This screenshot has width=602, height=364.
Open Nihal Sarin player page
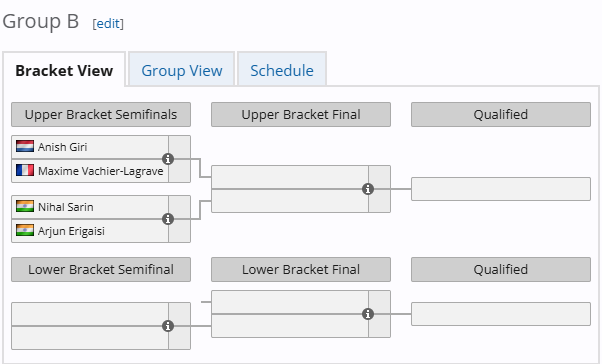click(66, 207)
